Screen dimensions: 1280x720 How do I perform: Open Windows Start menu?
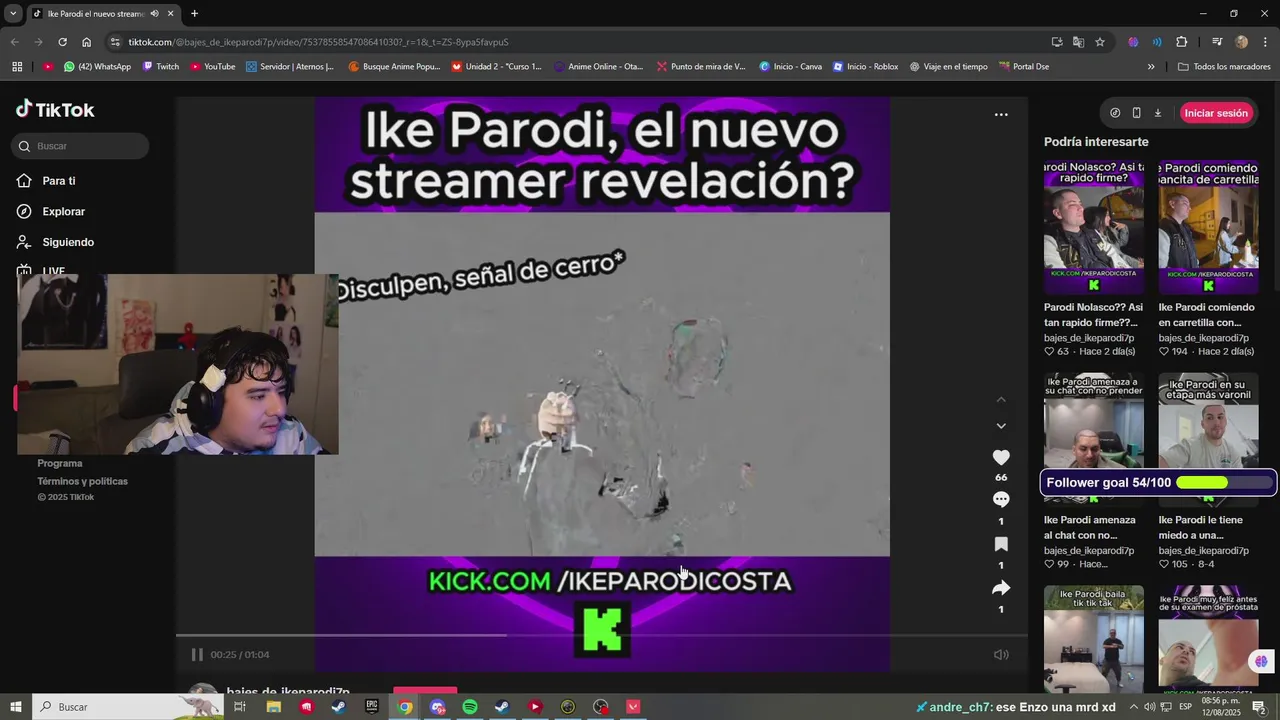pyautogui.click(x=16, y=707)
